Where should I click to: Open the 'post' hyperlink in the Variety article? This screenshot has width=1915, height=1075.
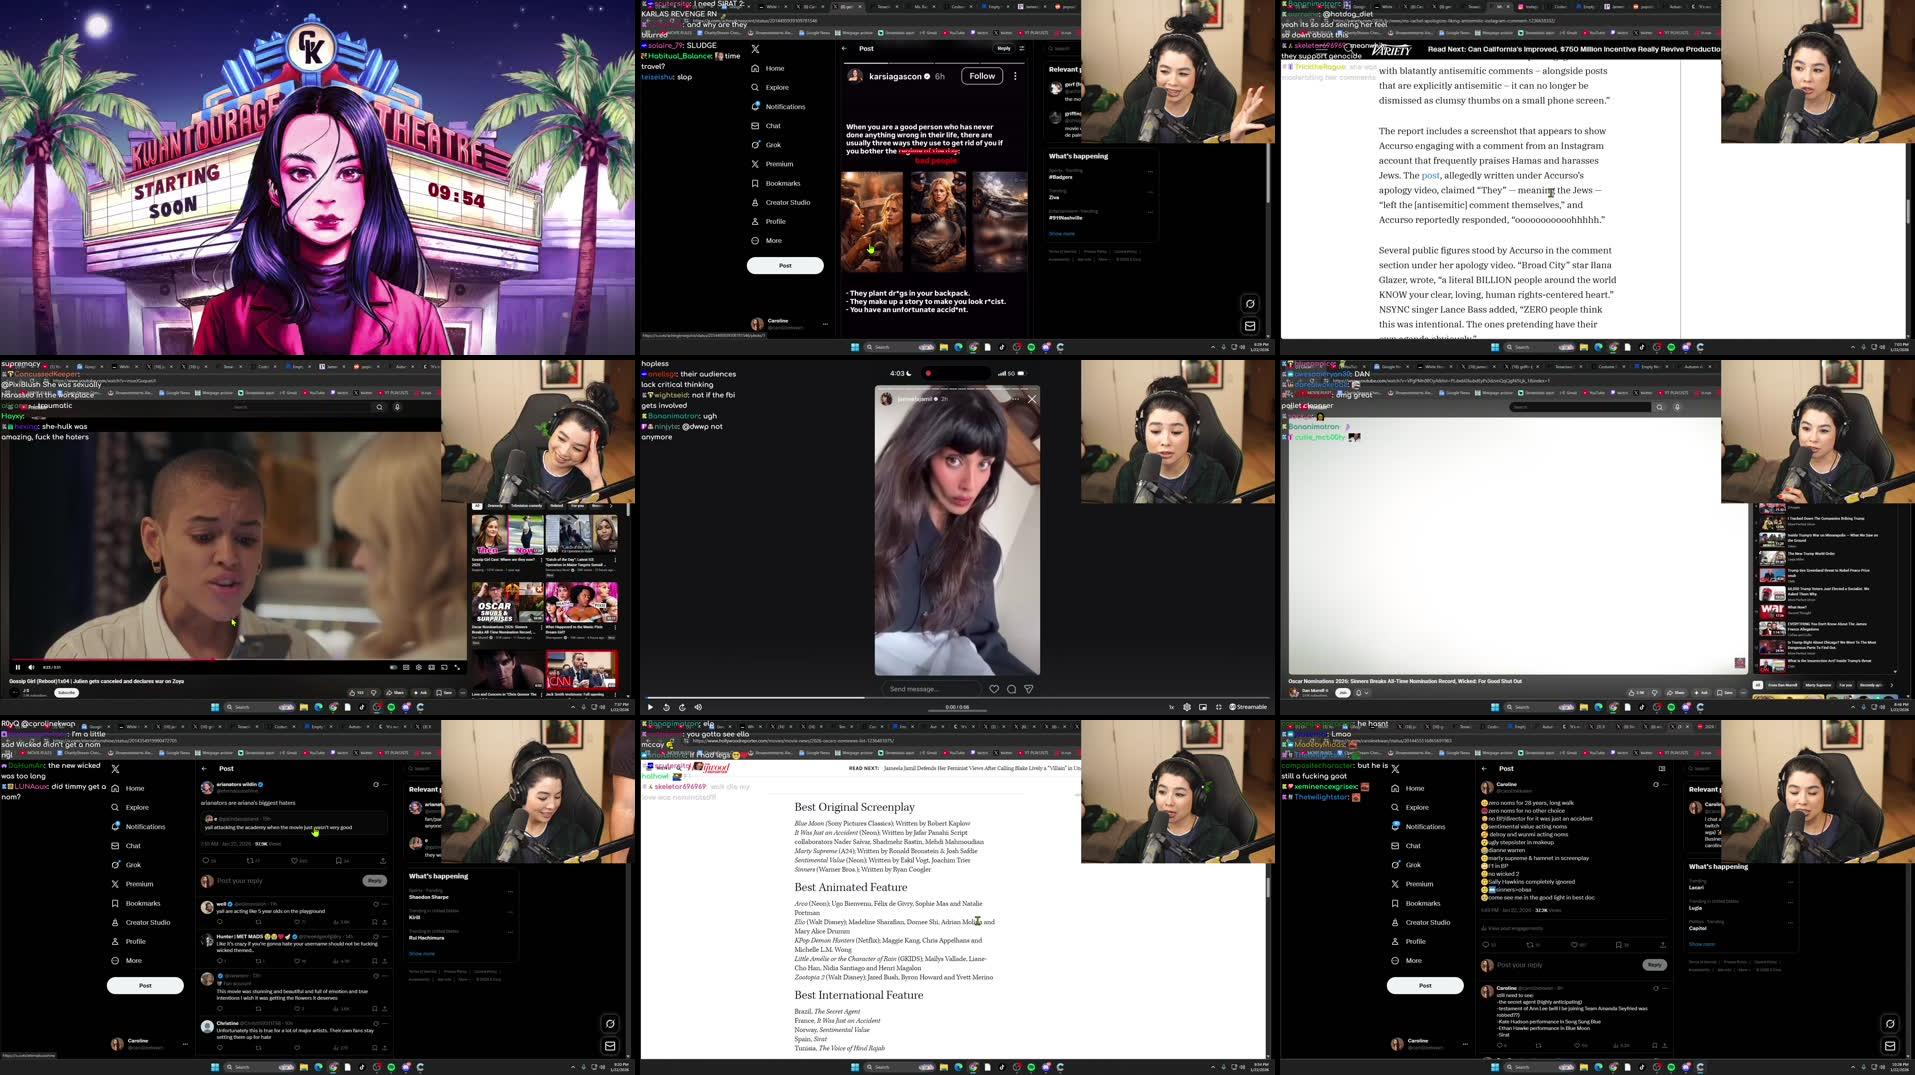pyautogui.click(x=1429, y=176)
